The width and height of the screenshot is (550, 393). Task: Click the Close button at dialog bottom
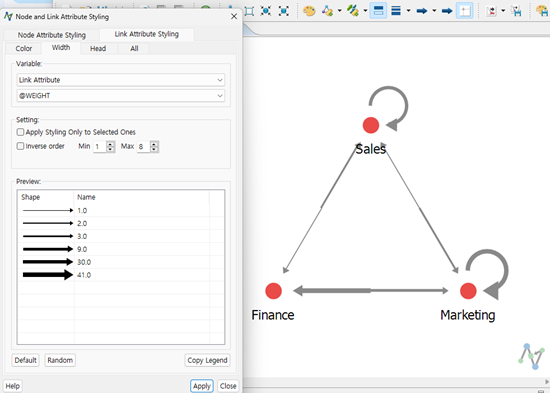228,386
